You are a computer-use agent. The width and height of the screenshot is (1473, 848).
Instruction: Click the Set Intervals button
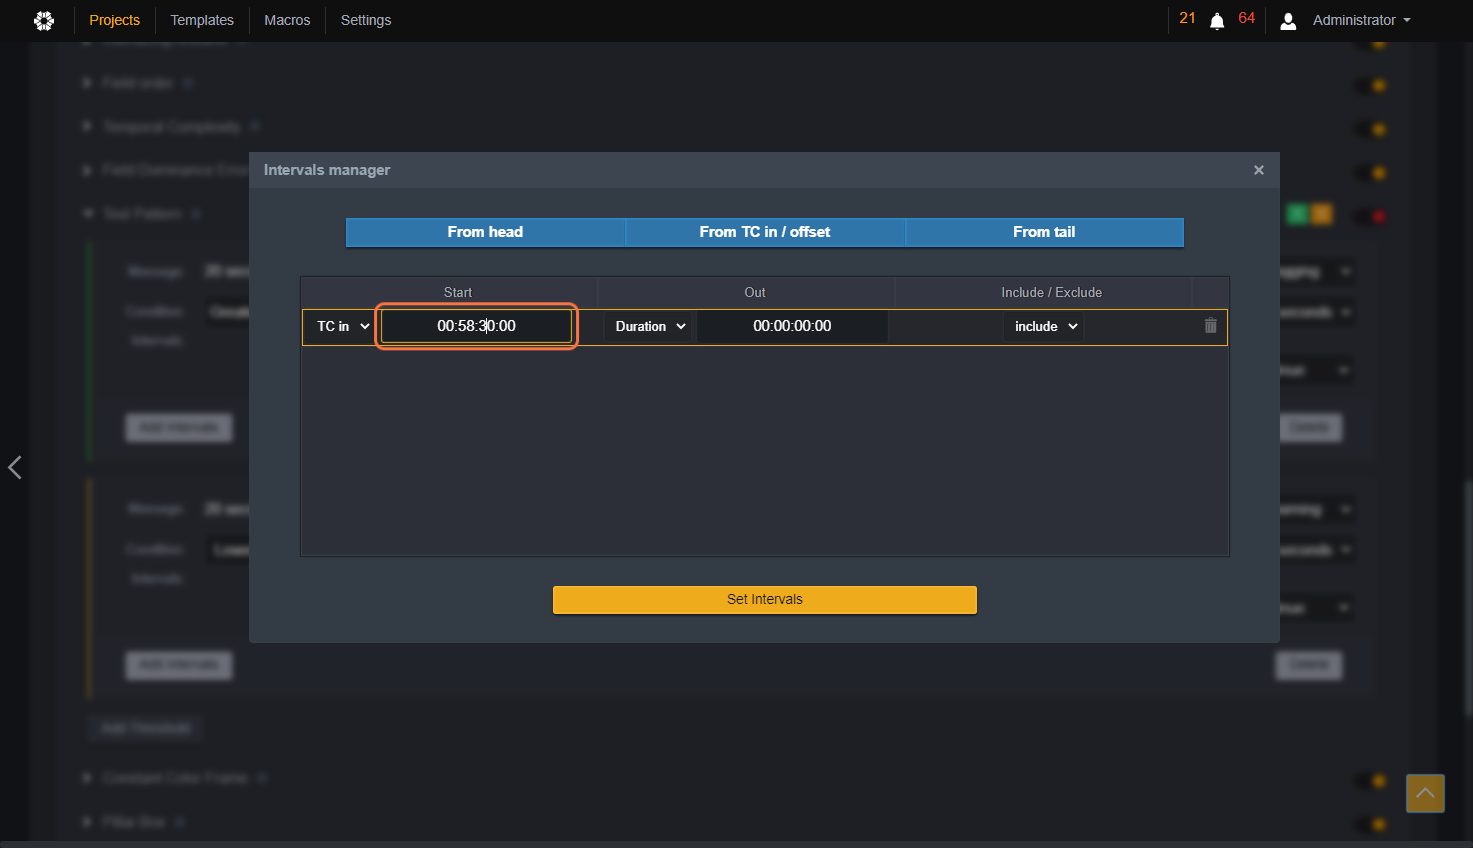pos(765,599)
